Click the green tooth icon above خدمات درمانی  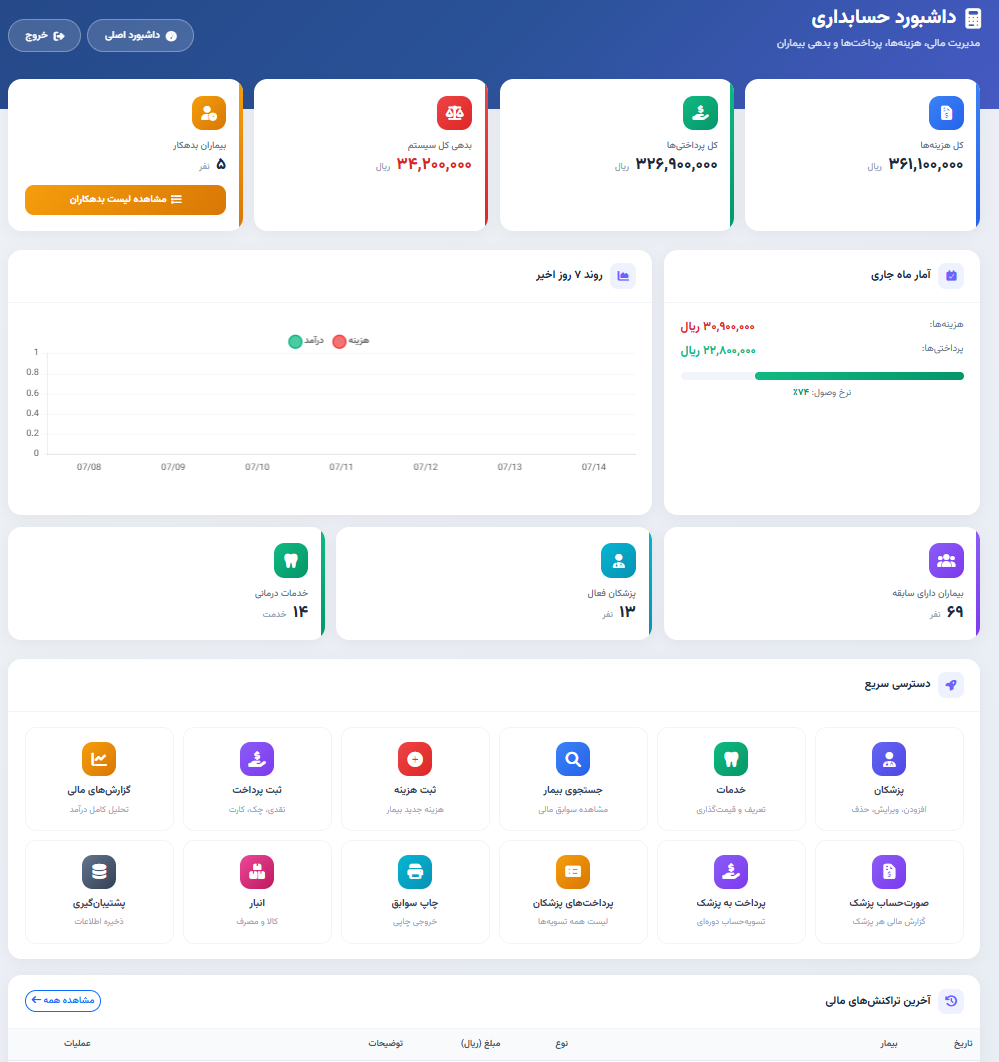291,561
